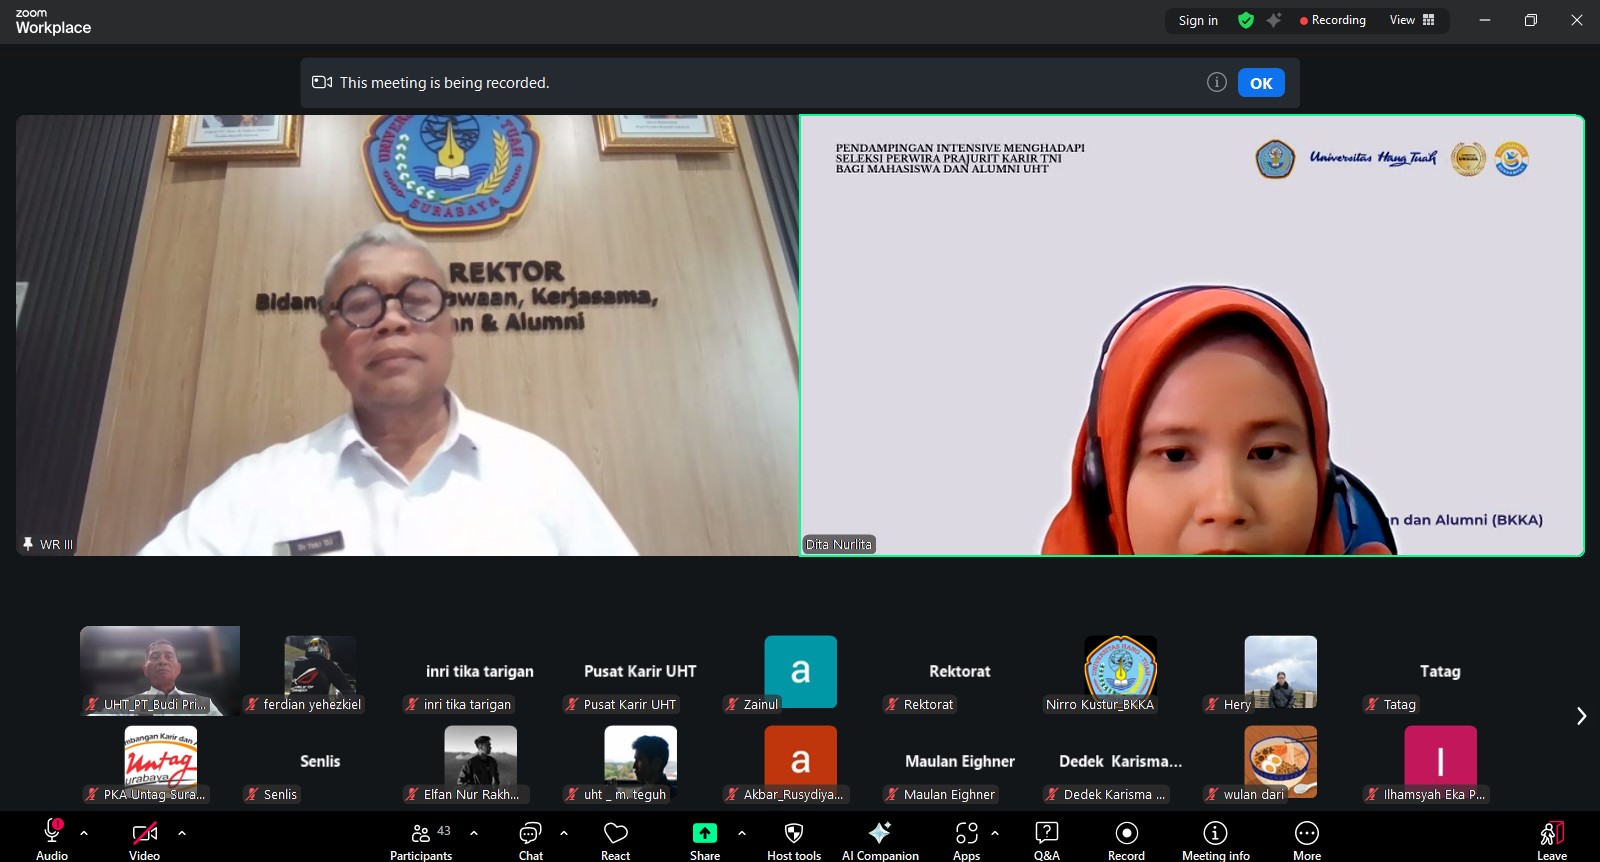Open Meeting info
The image size is (1600, 862).
1215,839
